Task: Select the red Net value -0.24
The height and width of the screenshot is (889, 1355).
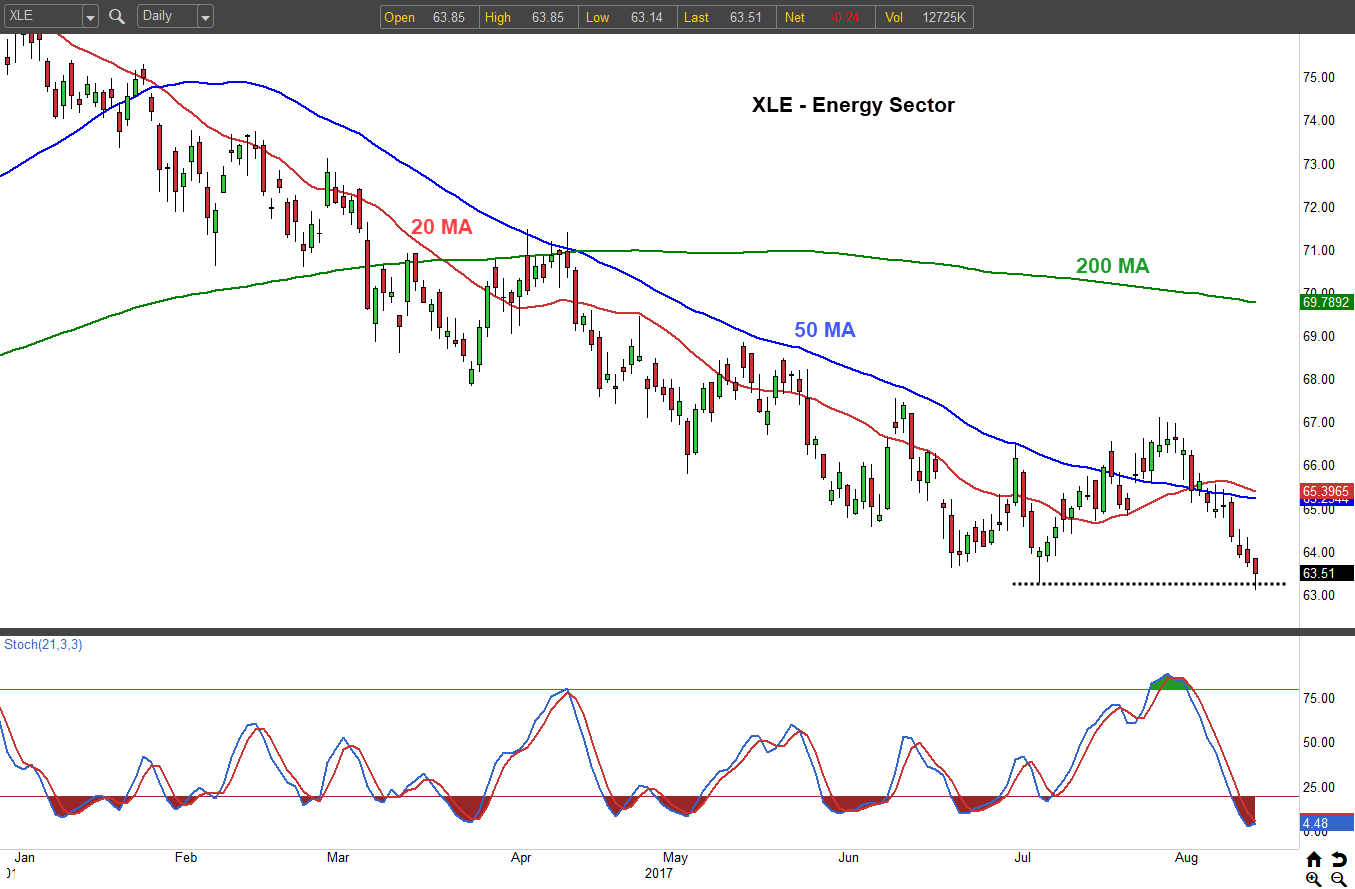Action: click(x=846, y=17)
